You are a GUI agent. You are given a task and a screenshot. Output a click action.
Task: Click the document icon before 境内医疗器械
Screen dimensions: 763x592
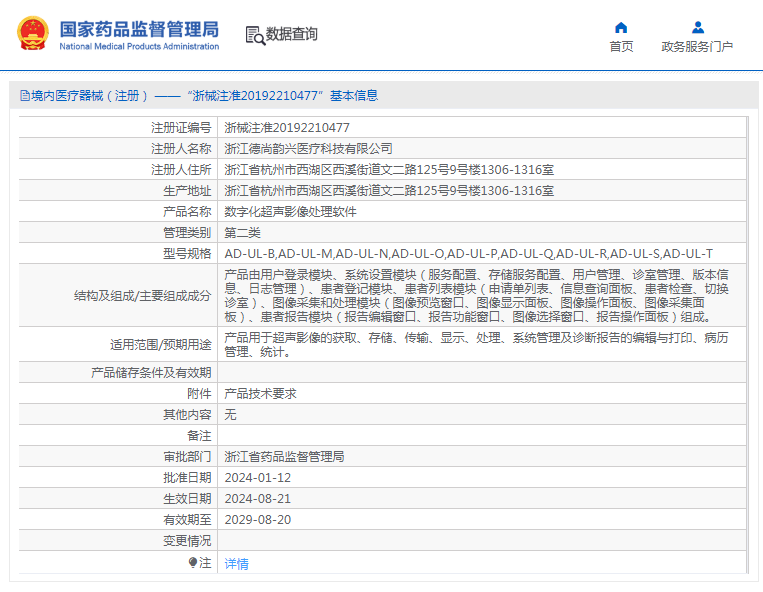click(25, 95)
